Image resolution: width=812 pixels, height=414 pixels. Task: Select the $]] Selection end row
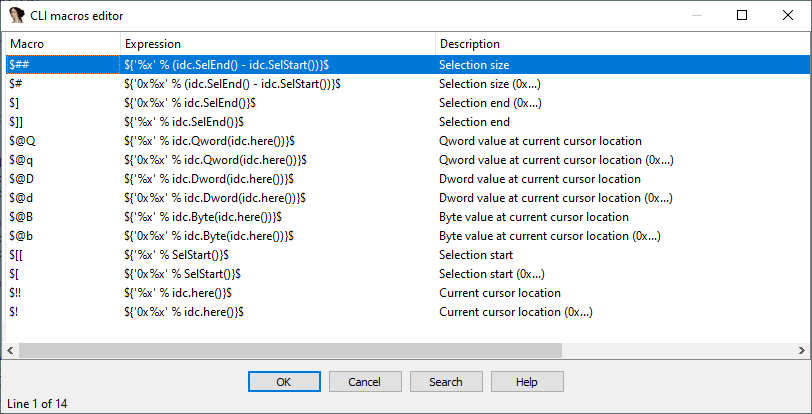point(407,122)
